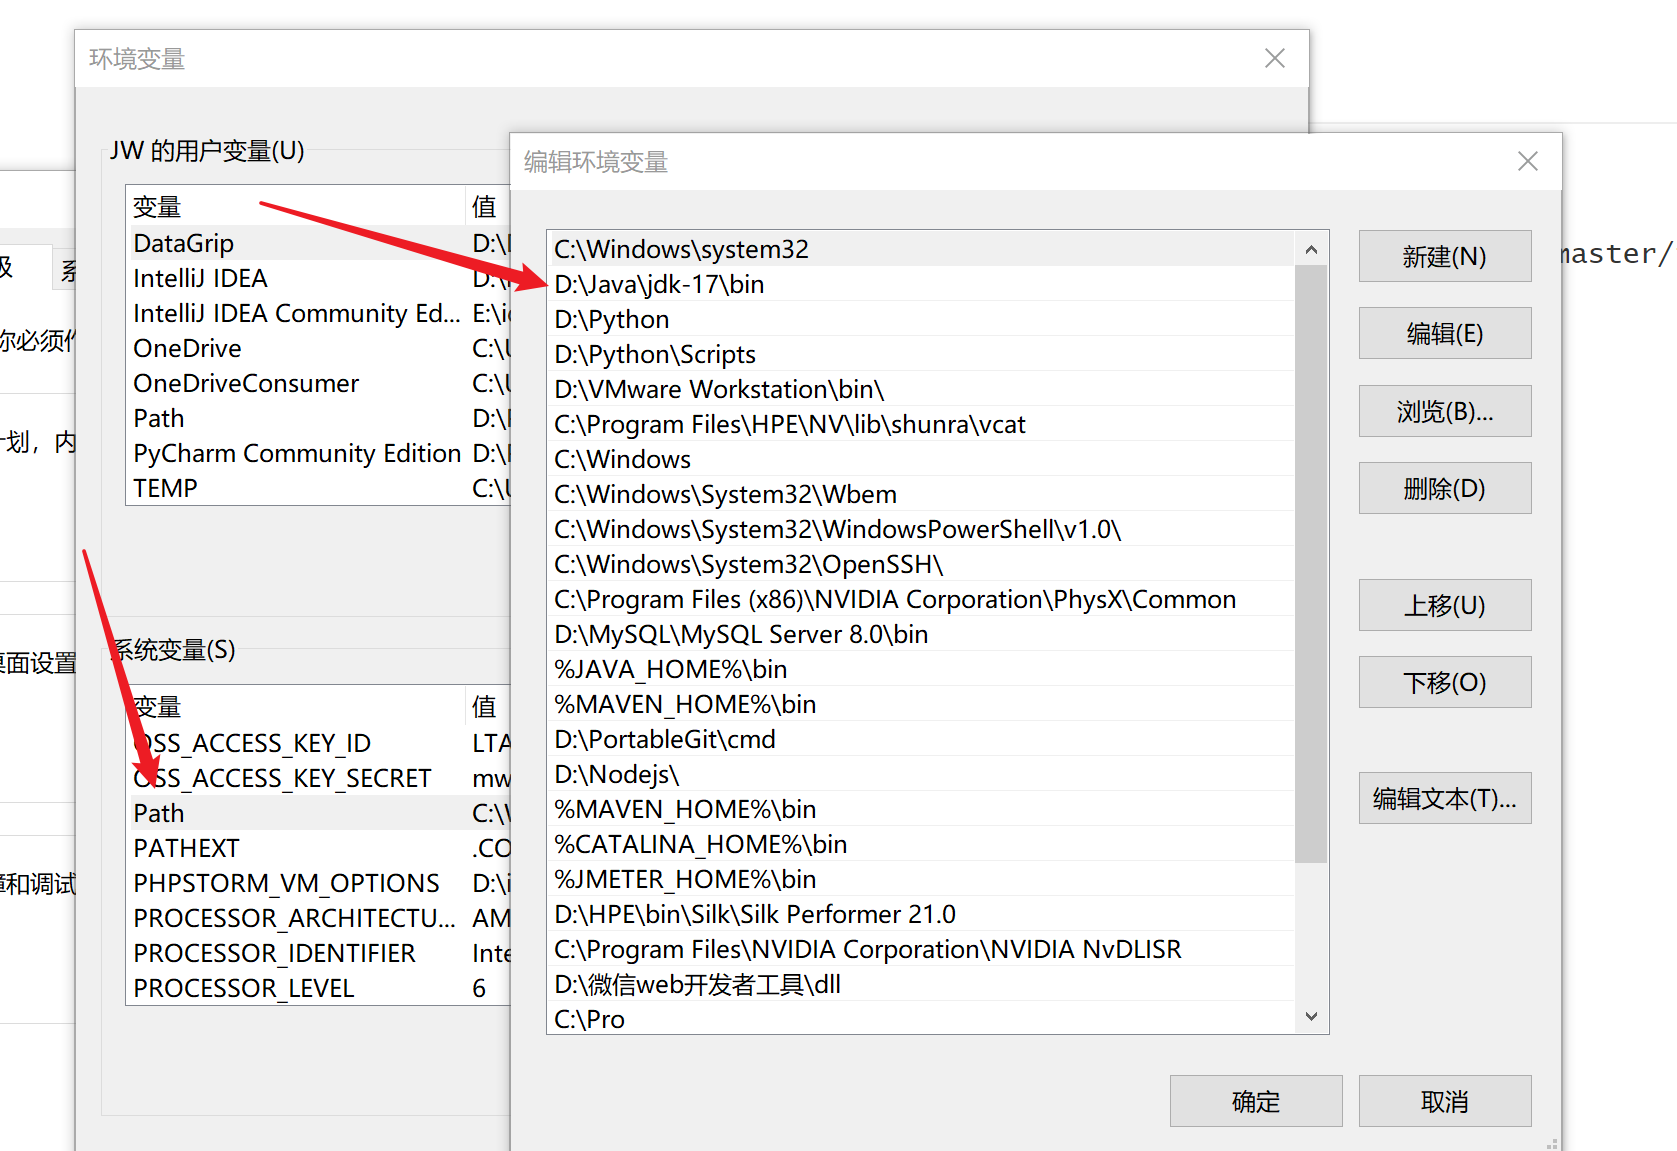This screenshot has width=1677, height=1151.
Task: Select the PATHEXT system variable
Action: pyautogui.click(x=318, y=848)
